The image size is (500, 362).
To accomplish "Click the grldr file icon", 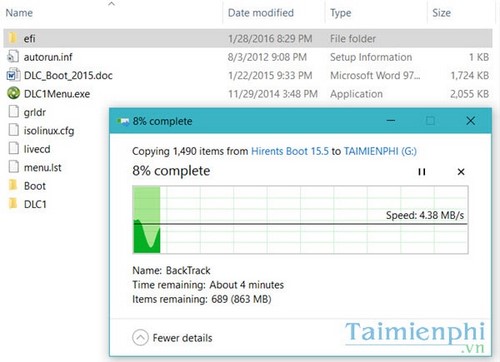I will [13, 111].
